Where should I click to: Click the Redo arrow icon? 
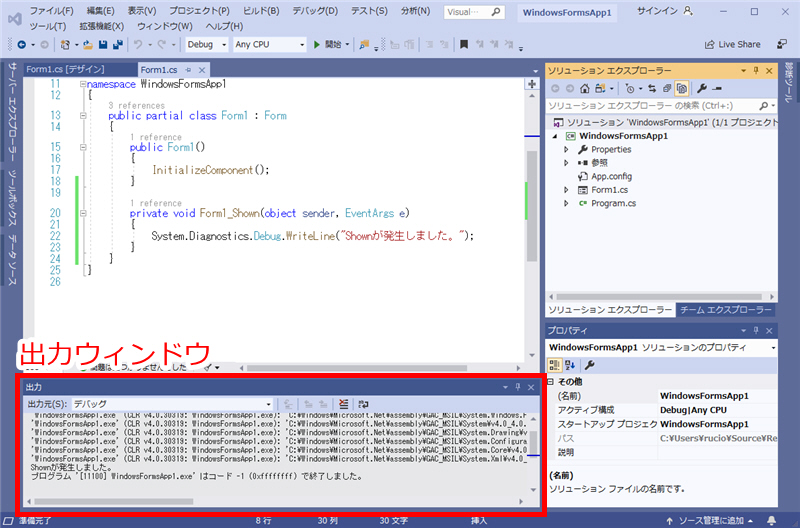(x=162, y=45)
